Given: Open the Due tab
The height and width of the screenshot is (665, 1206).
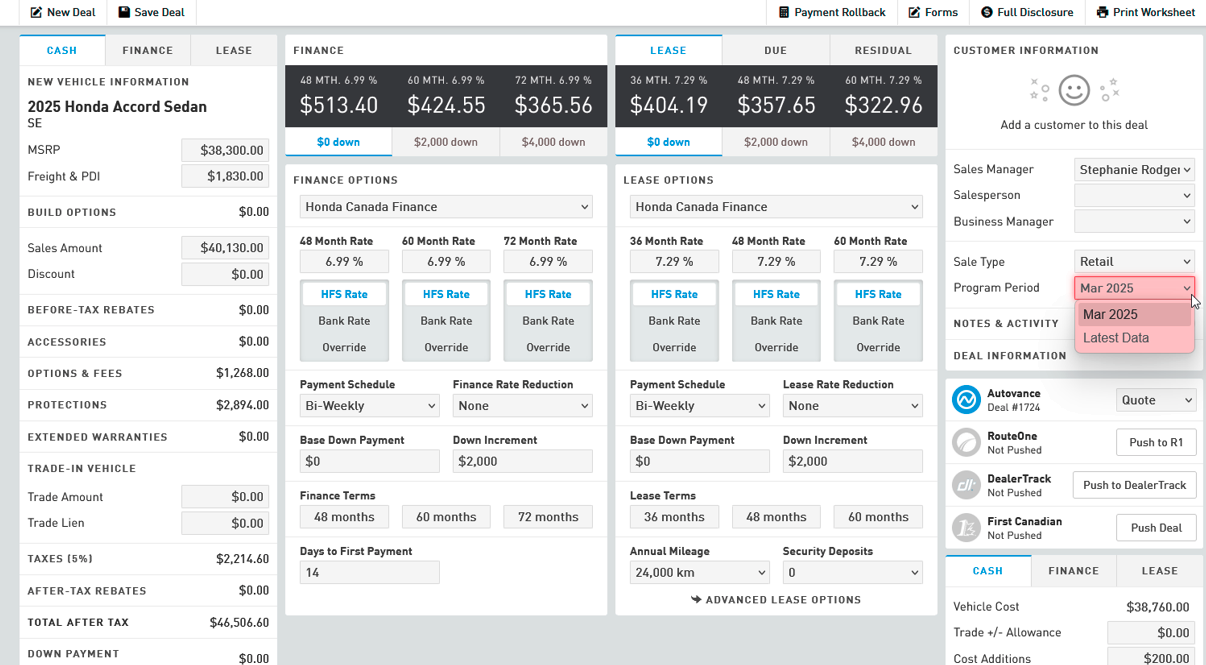Looking at the screenshot, I should coord(776,50).
